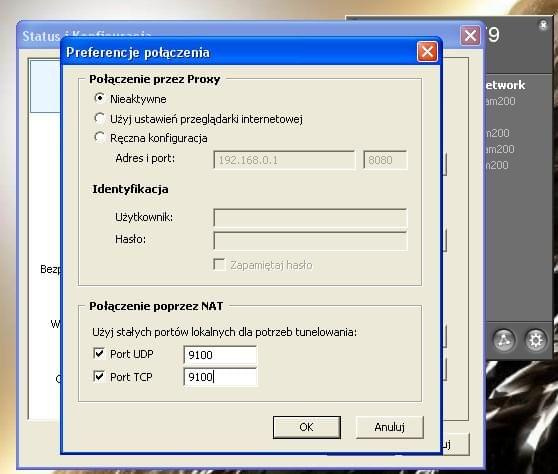Screen dimensions: 558x474
Task: Click the Hasło password field
Action: pyautogui.click(x=310, y=241)
